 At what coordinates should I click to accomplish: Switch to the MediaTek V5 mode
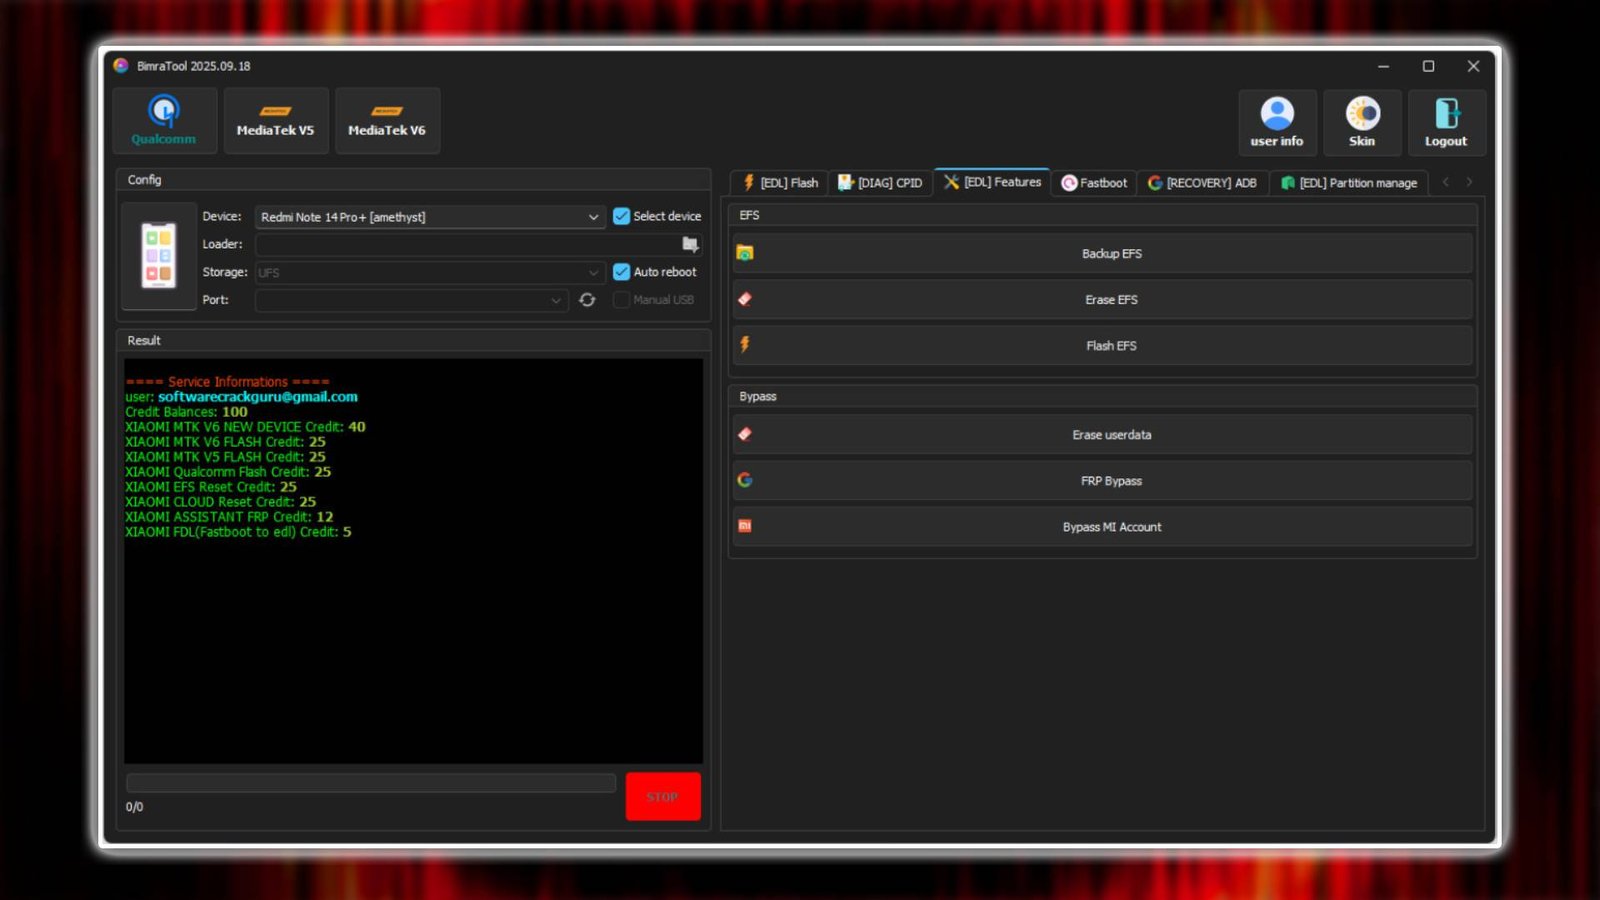click(276, 120)
